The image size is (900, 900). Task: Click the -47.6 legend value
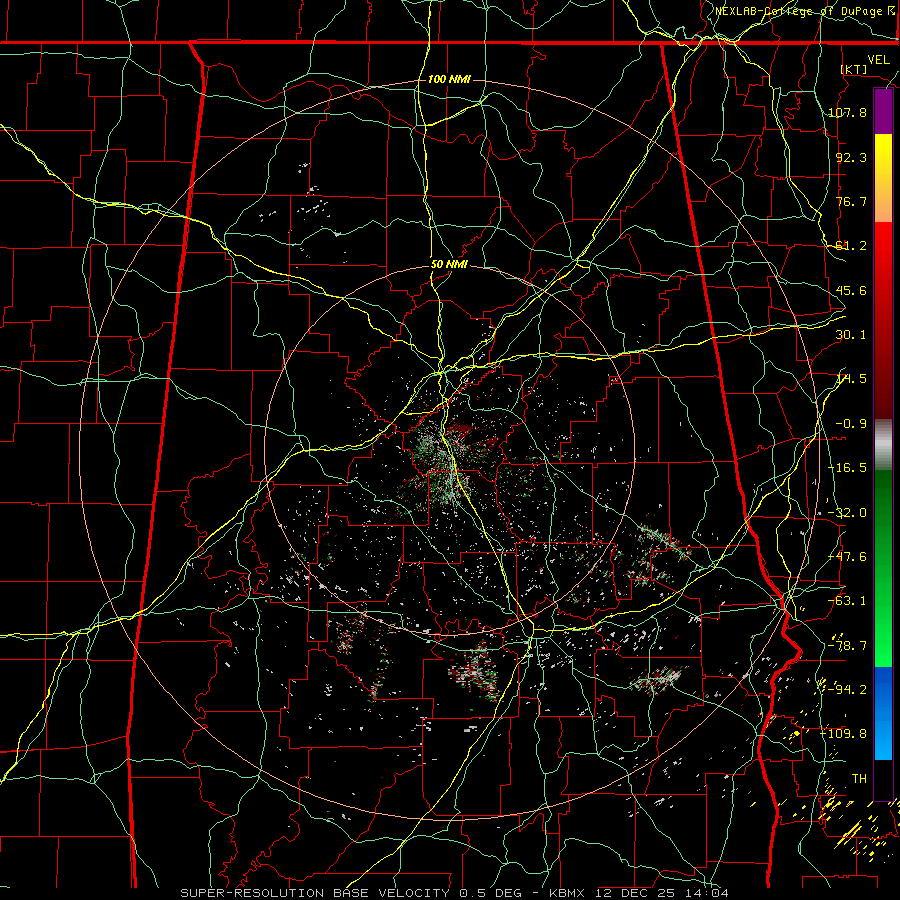847,557
